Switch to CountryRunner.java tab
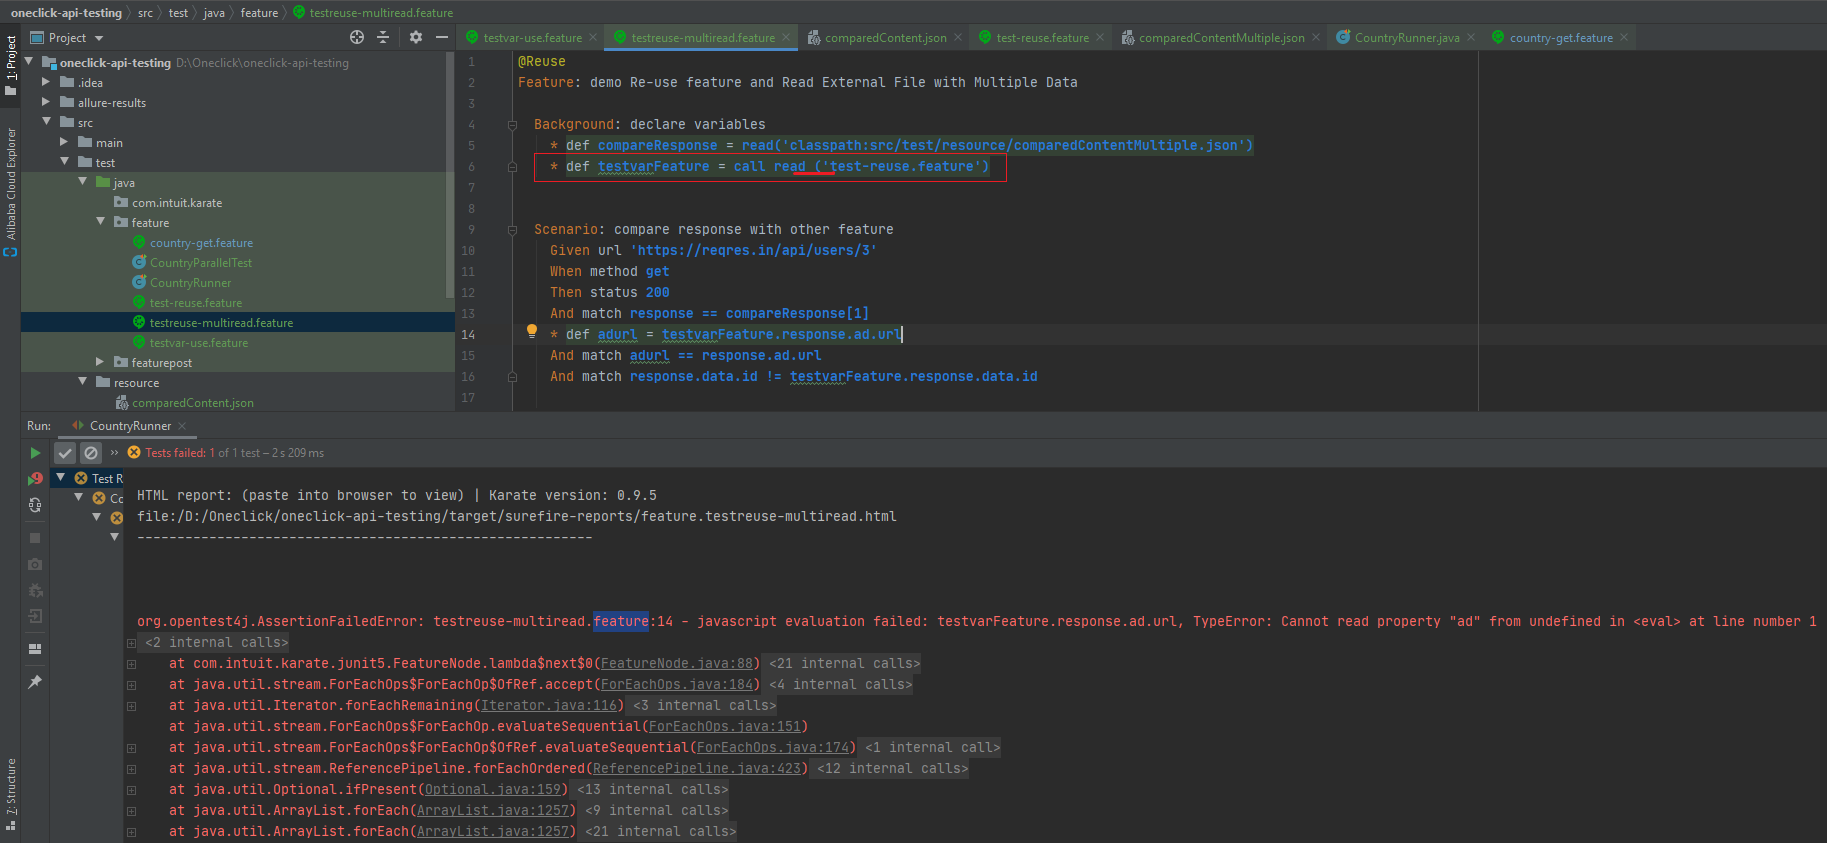This screenshot has height=843, width=1827. (1407, 38)
